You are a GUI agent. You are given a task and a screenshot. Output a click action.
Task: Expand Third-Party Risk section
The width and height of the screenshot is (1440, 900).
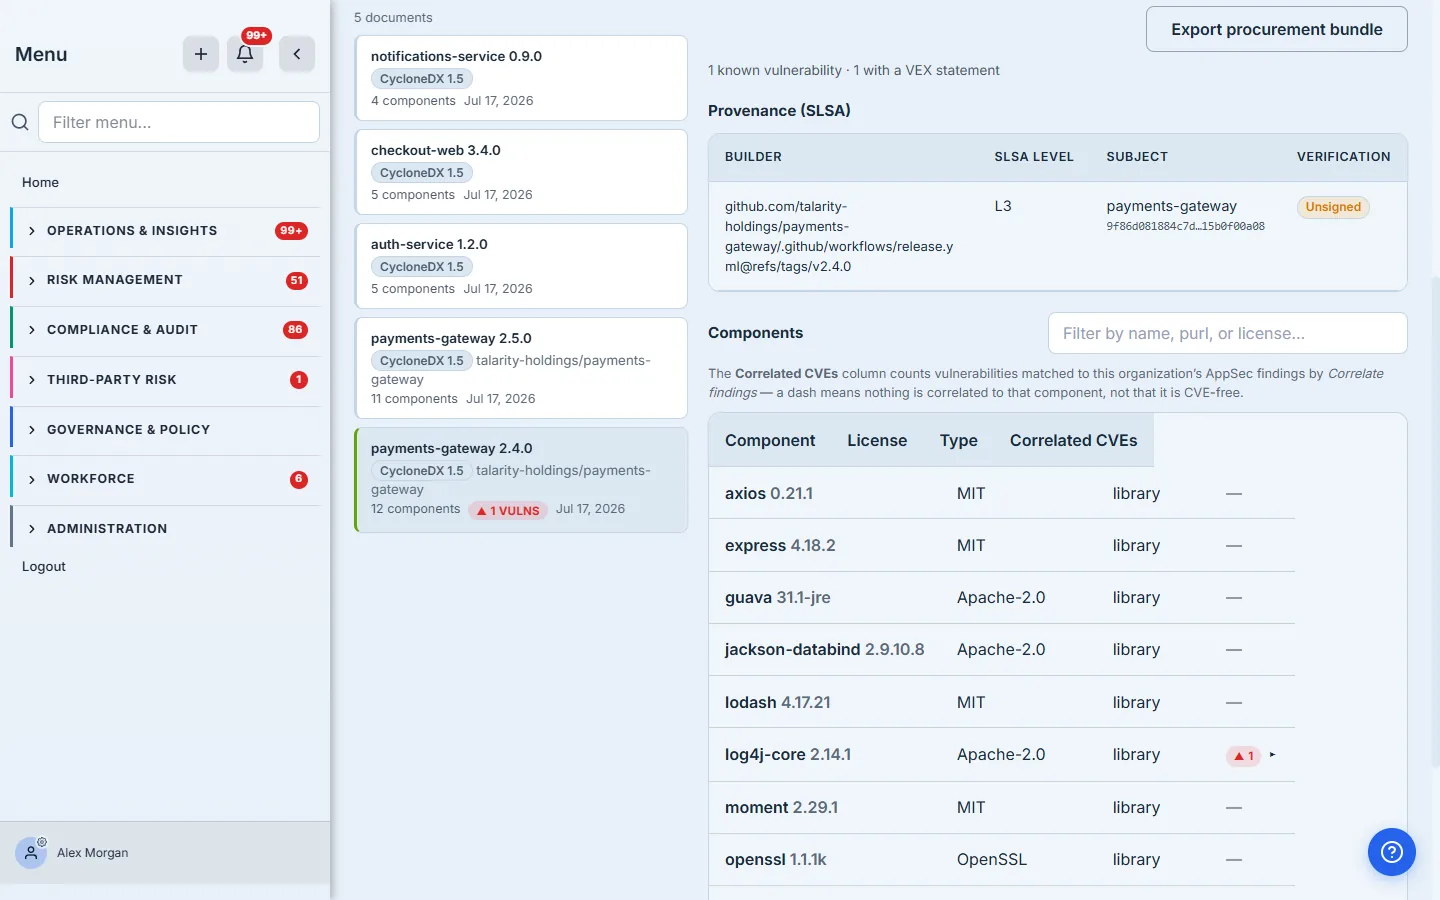[166, 380]
